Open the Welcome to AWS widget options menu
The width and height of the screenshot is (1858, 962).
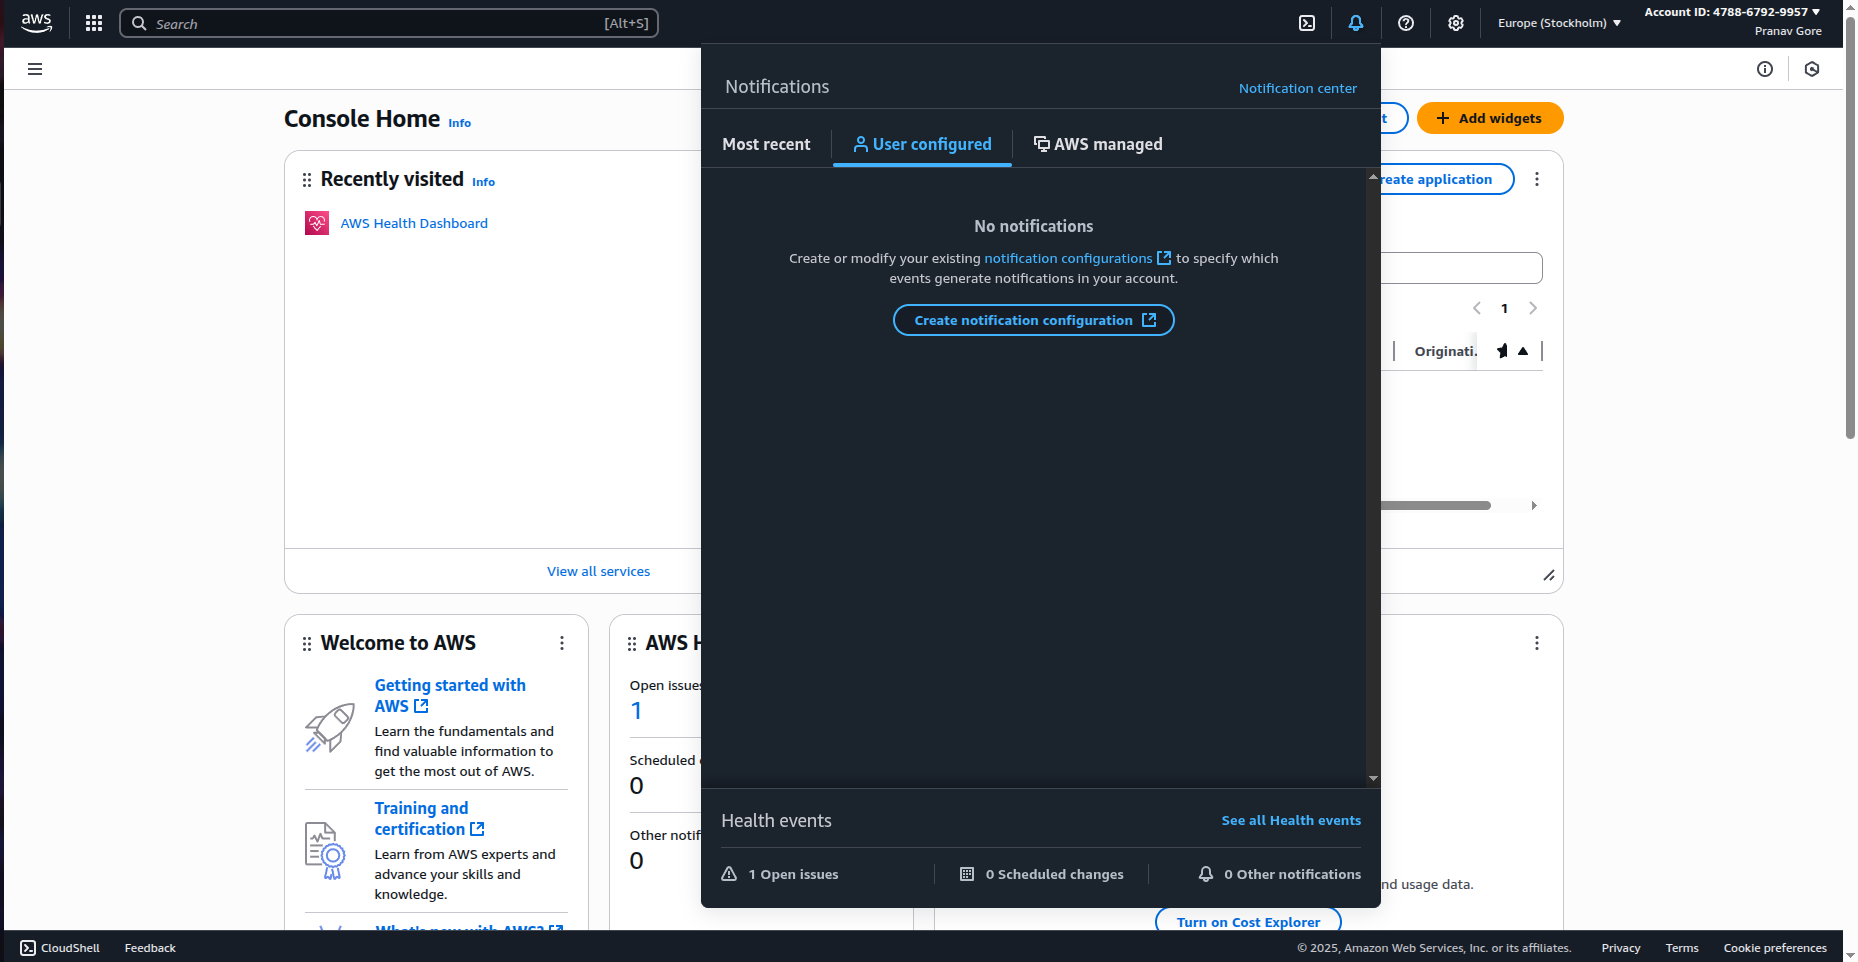[562, 643]
